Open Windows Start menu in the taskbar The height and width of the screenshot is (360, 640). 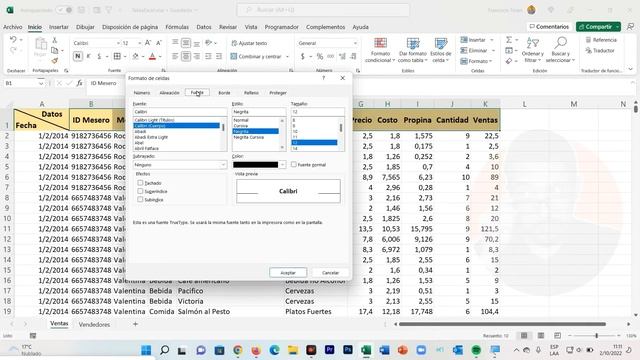coord(146,350)
